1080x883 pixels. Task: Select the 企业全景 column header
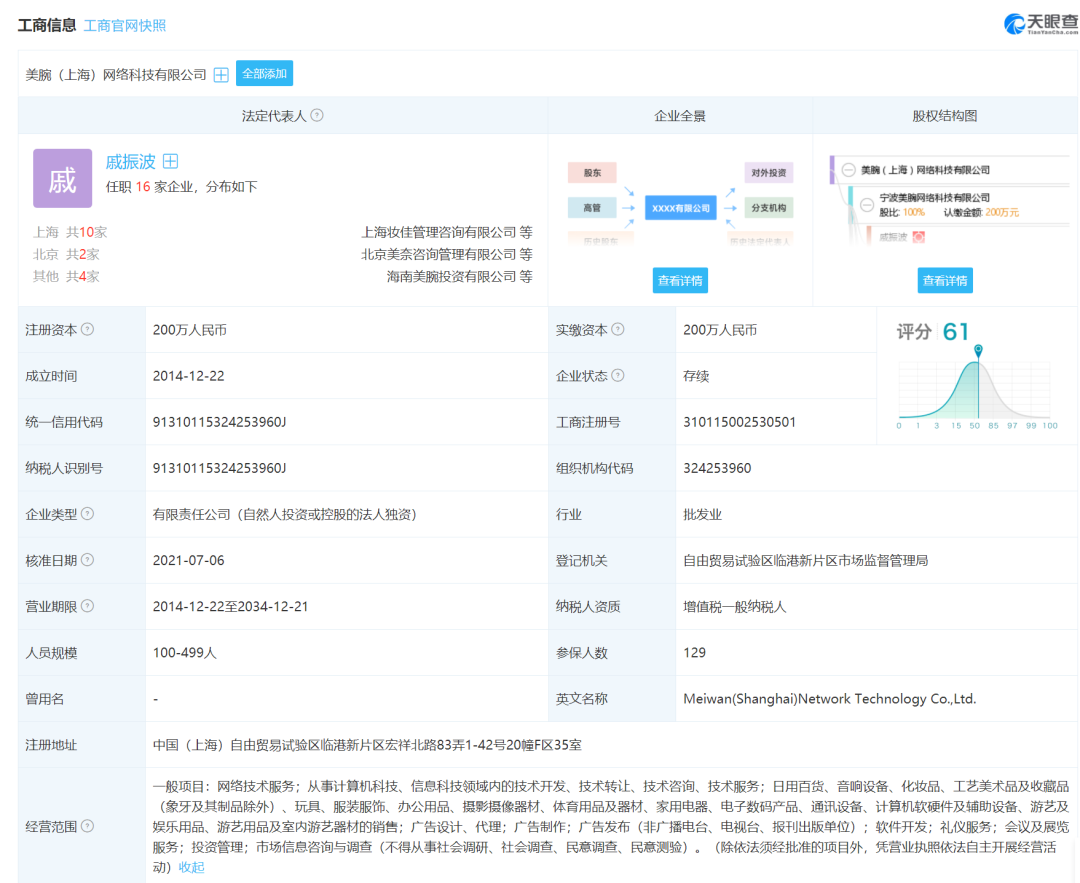[680, 116]
